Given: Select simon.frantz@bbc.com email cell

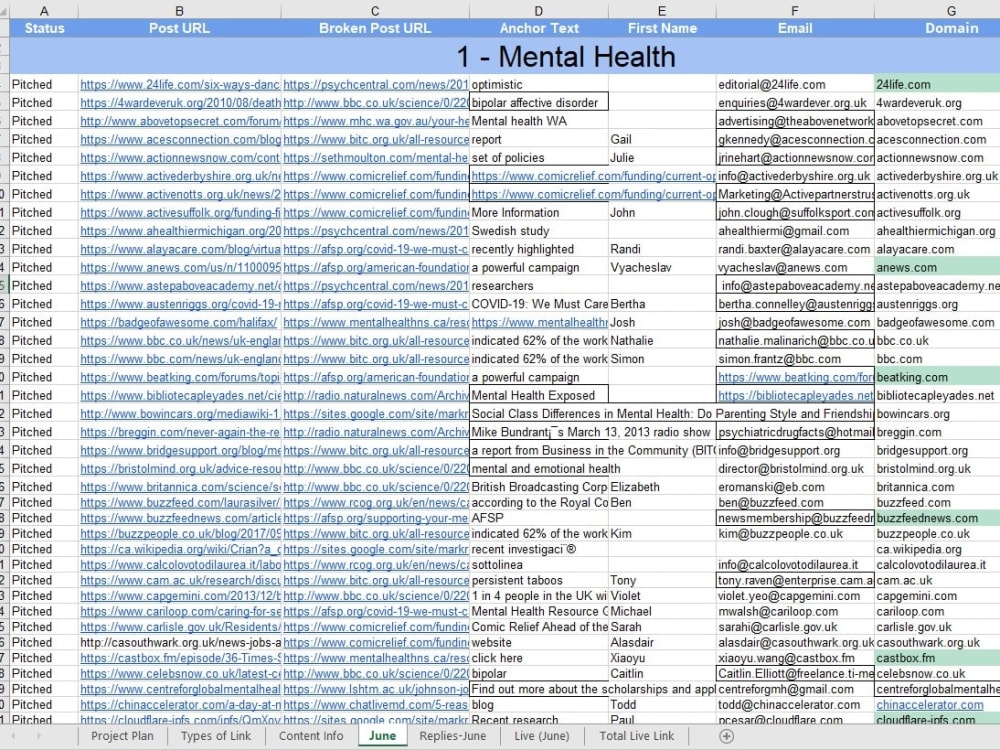Looking at the screenshot, I should point(795,359).
